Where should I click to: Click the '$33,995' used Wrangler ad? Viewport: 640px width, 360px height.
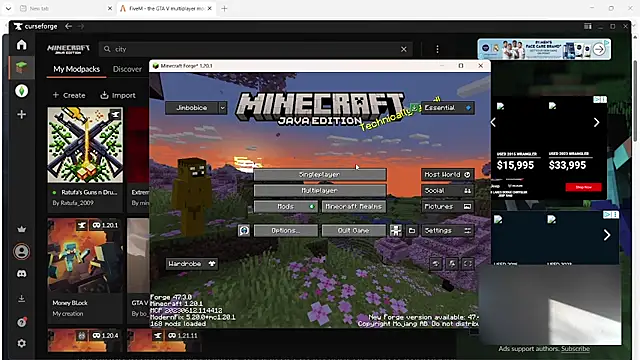pos(567,165)
